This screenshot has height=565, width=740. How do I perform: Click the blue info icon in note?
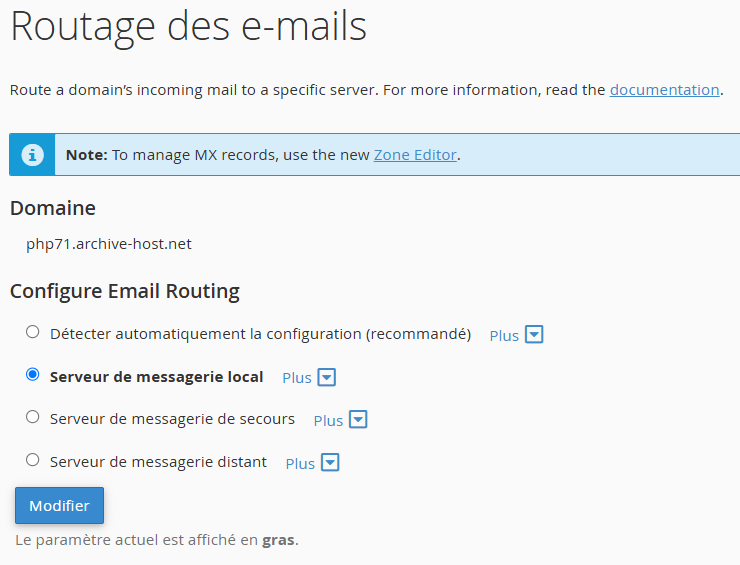(33, 155)
